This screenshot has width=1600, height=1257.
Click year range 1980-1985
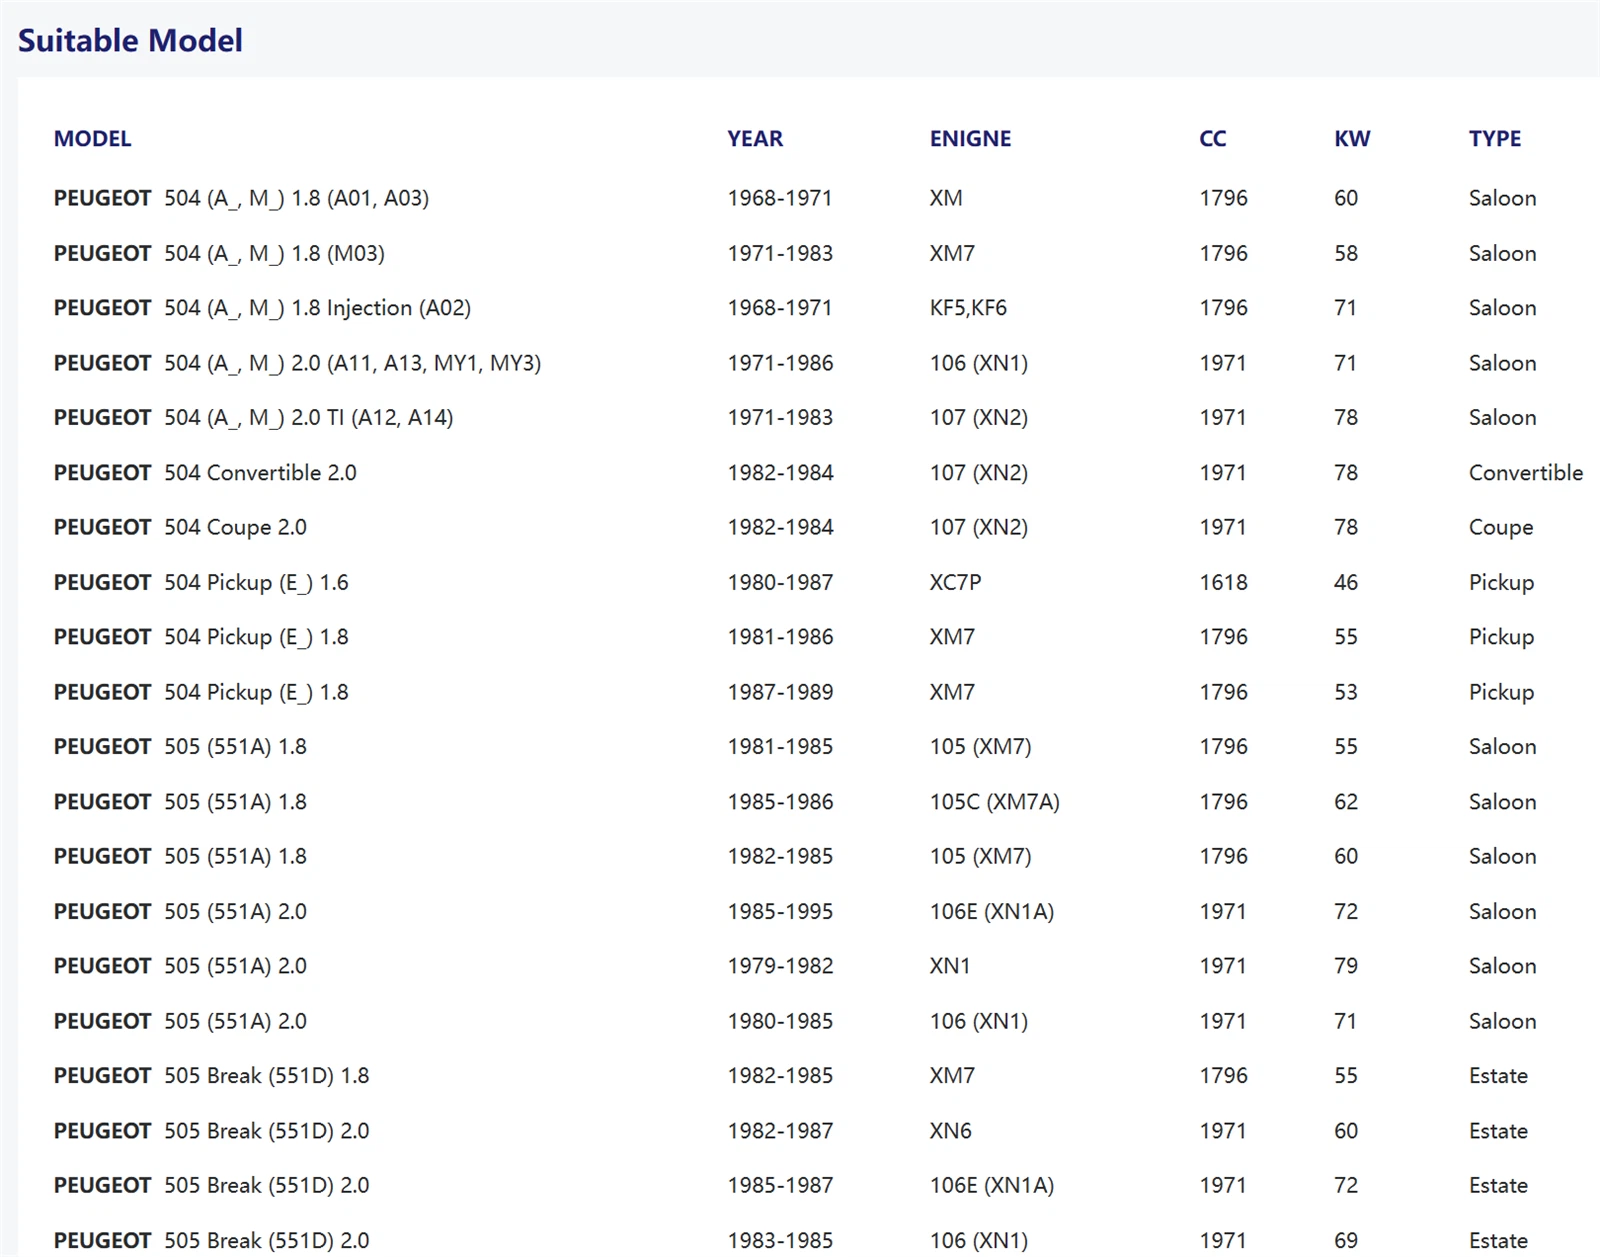780,1021
